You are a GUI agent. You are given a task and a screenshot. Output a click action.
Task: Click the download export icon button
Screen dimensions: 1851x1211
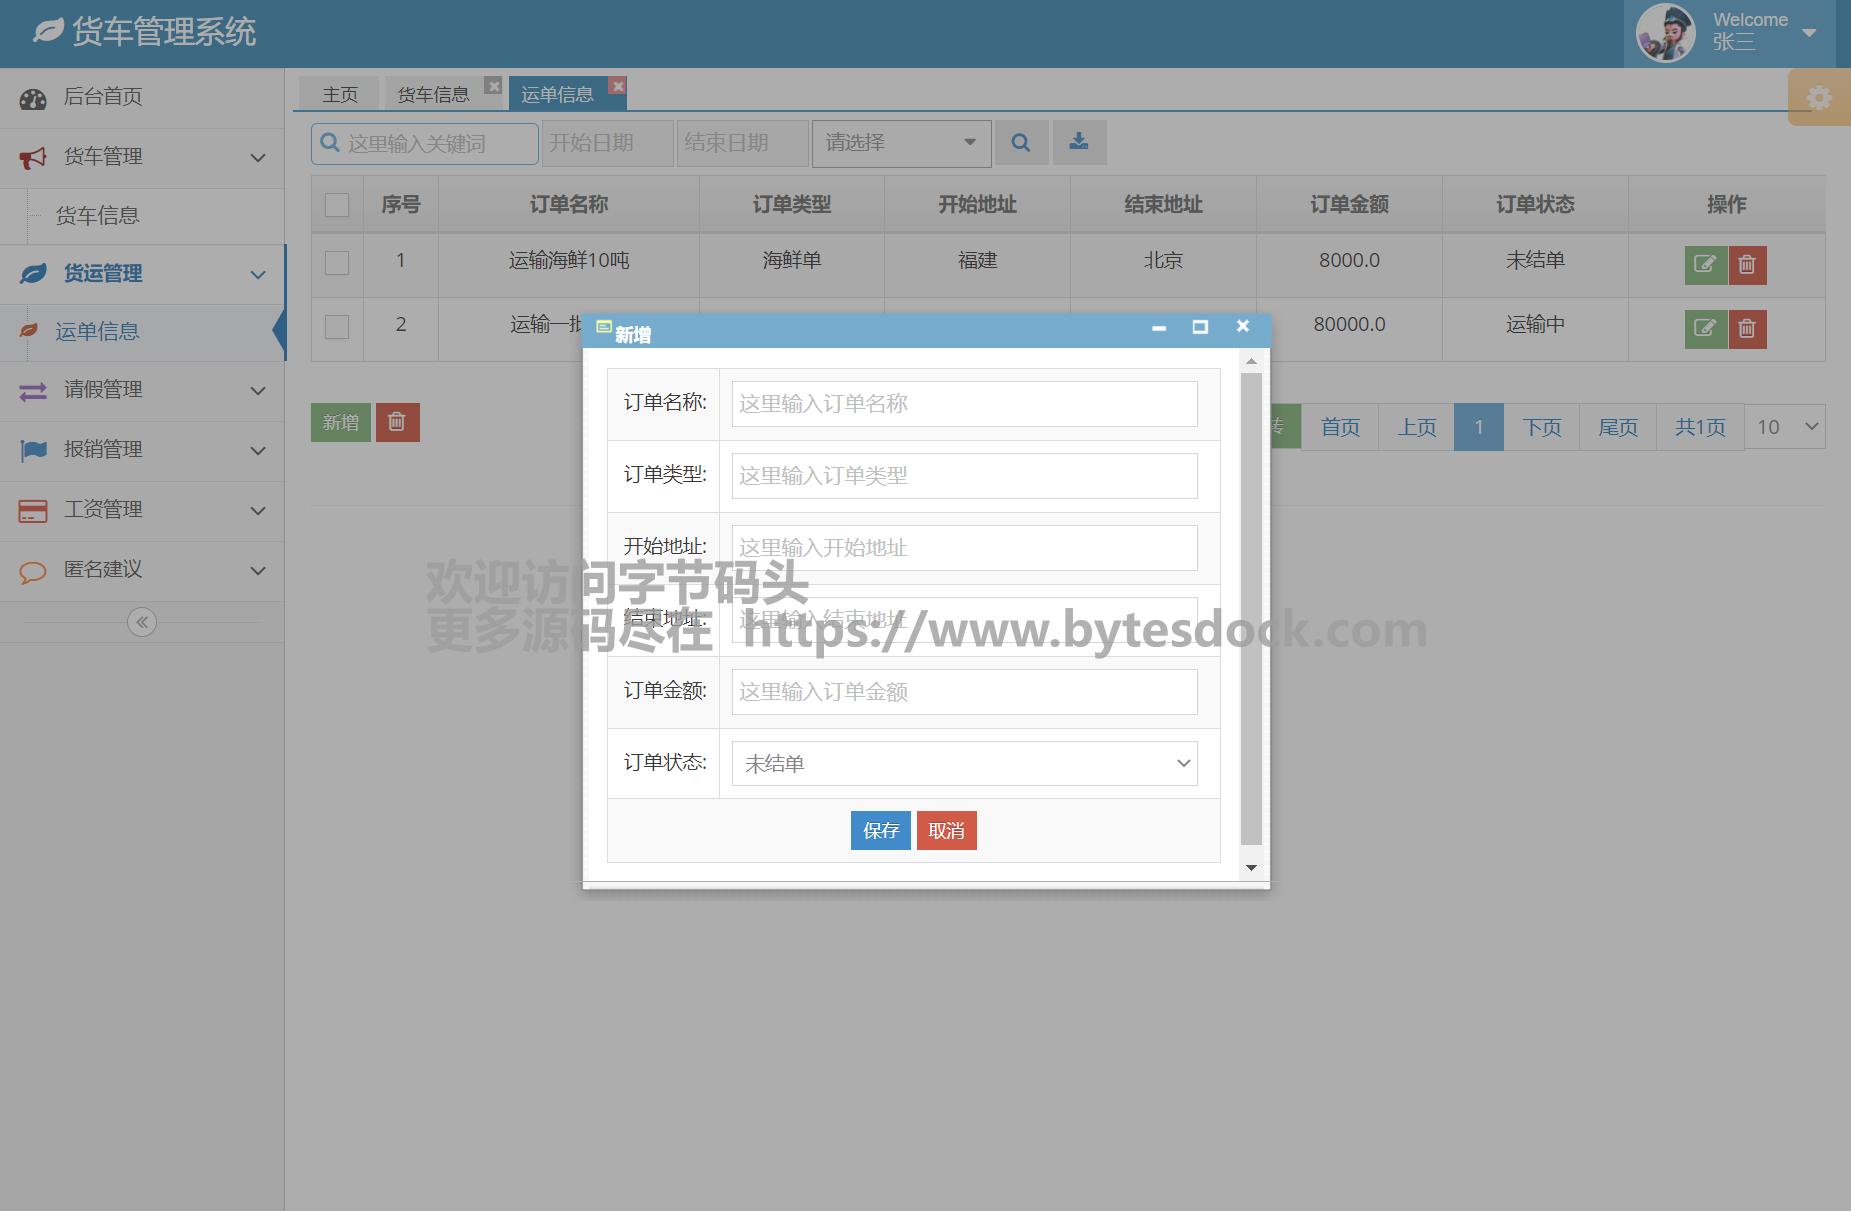tap(1079, 143)
